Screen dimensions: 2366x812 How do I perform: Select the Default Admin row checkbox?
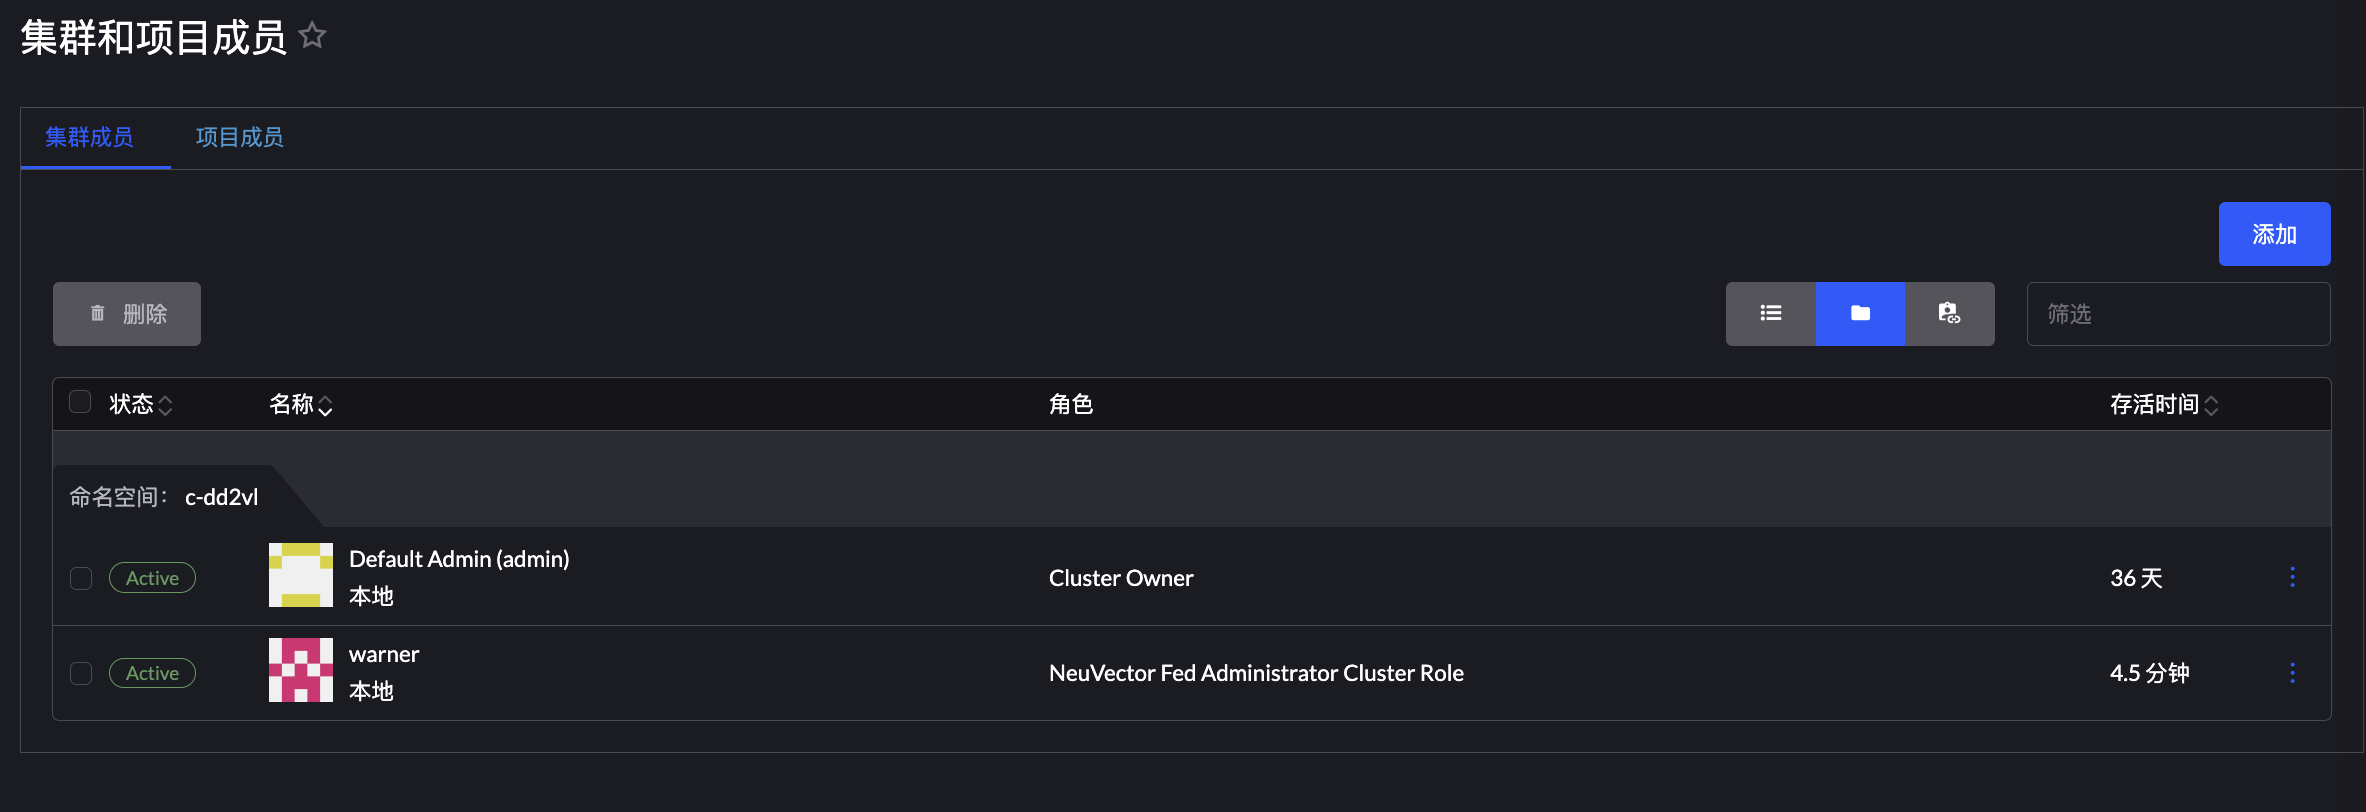(80, 577)
